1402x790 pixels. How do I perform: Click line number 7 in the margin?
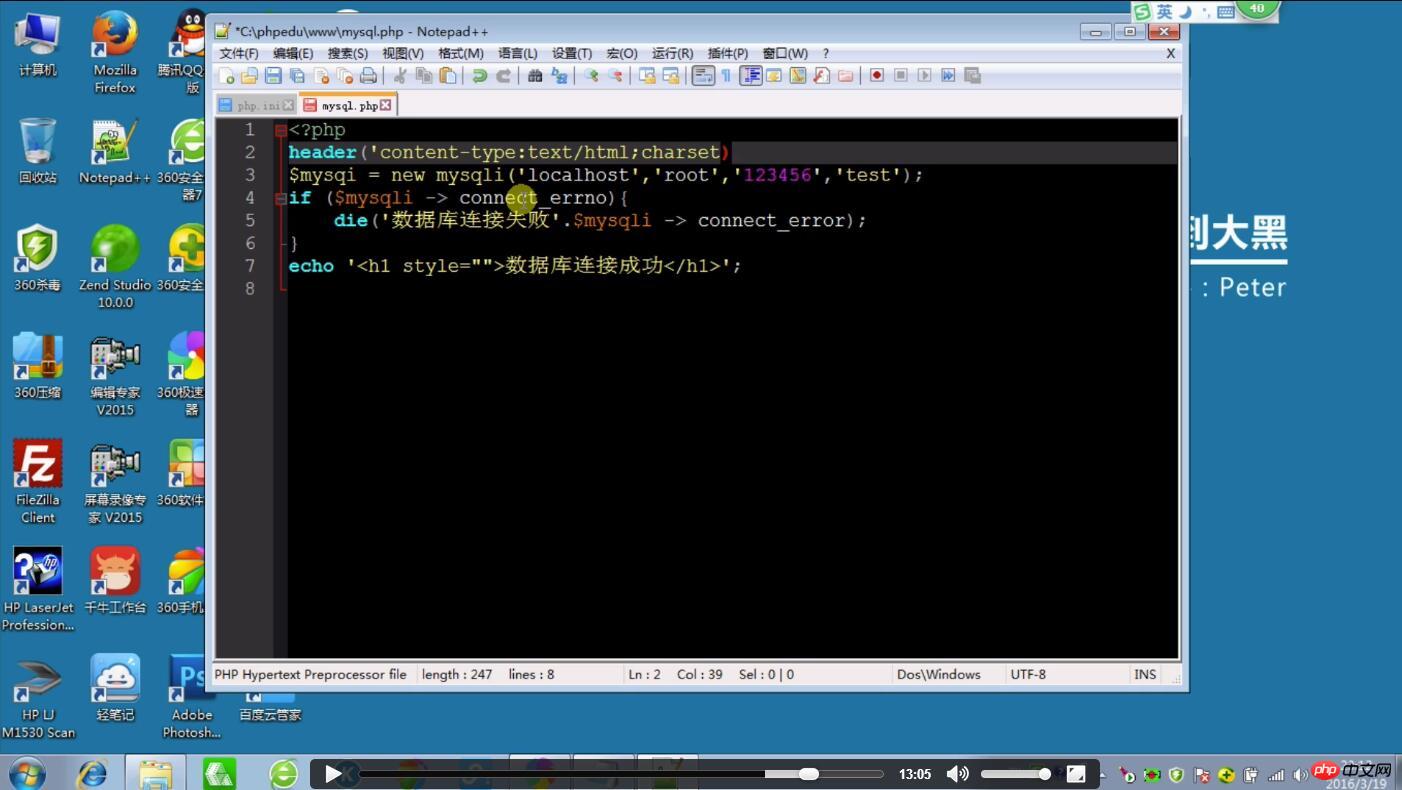[250, 266]
